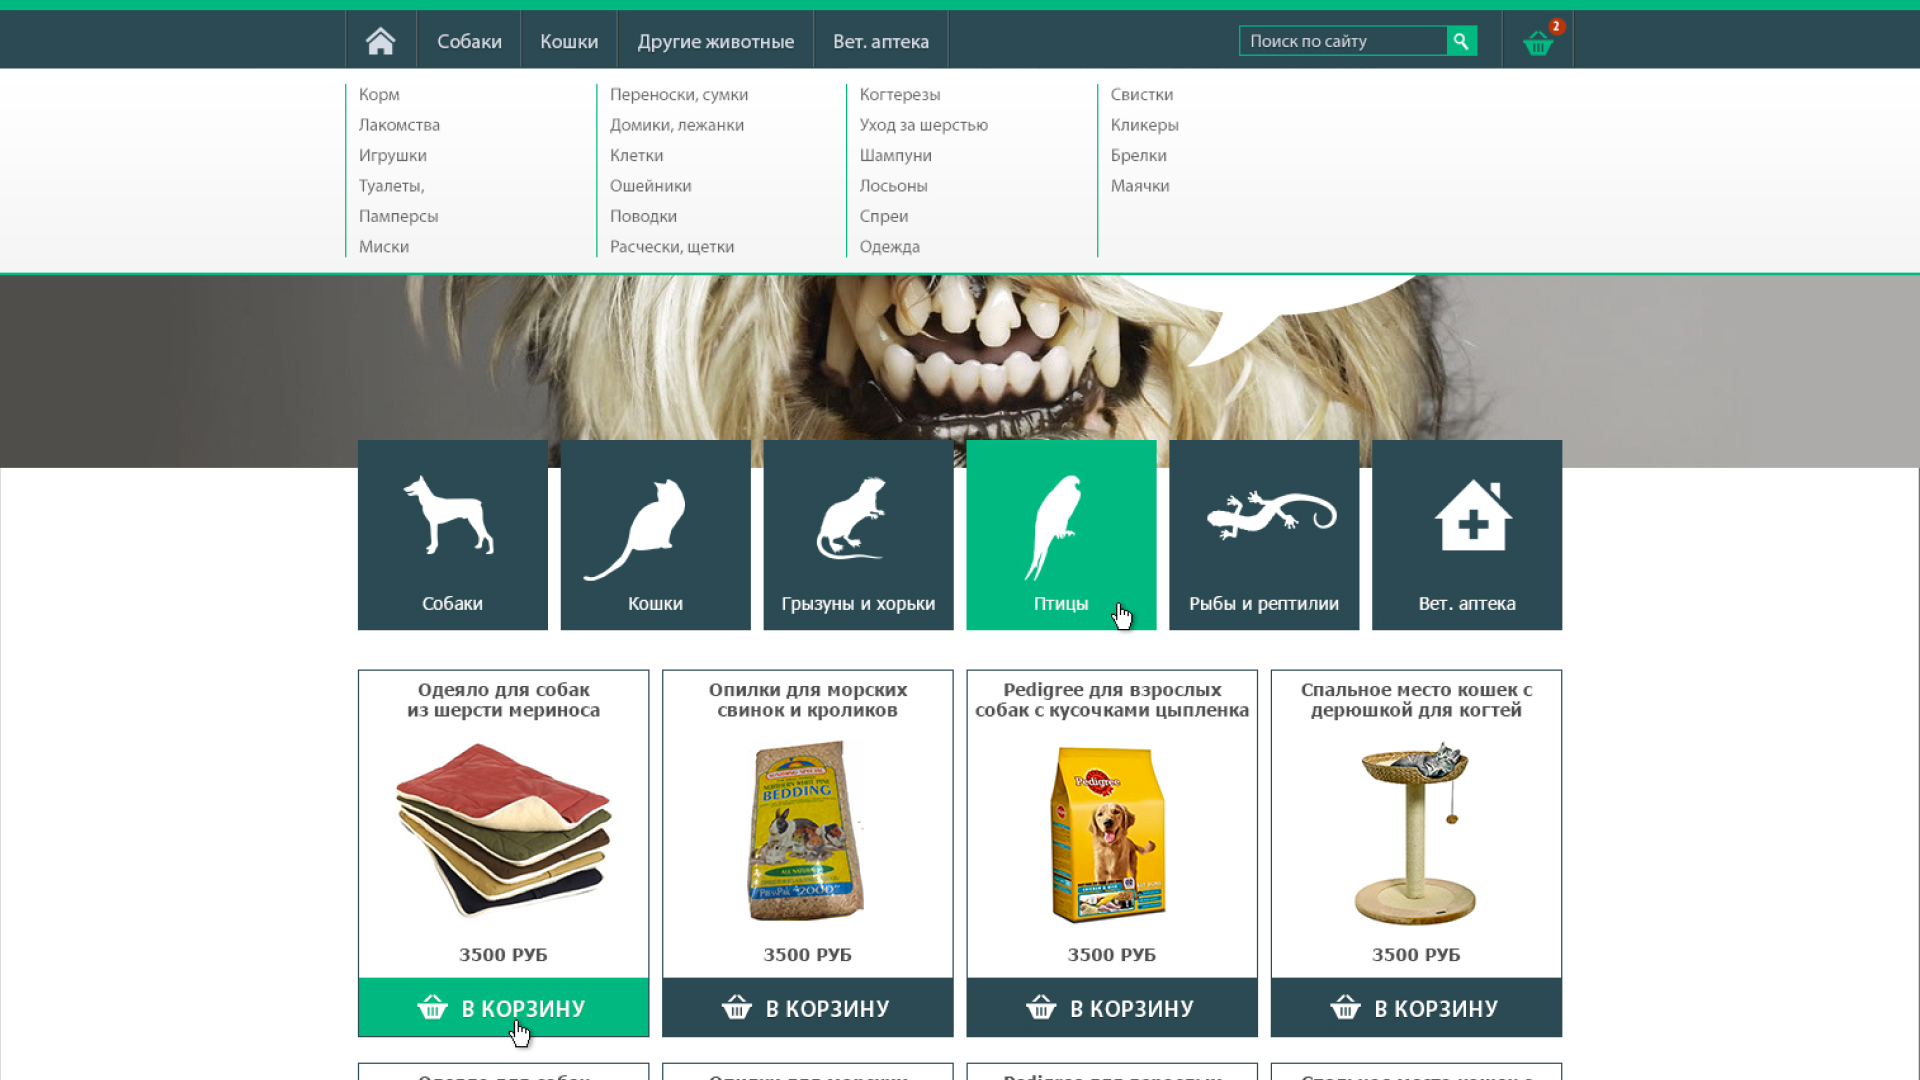Open the Маячки submenu link
1920x1080 pixels.
coord(1140,186)
